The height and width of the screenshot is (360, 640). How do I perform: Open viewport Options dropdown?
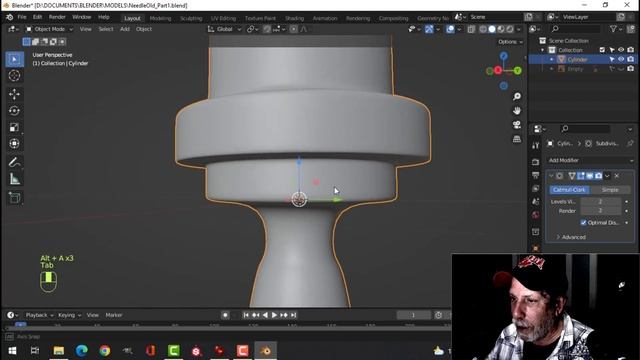tap(510, 42)
